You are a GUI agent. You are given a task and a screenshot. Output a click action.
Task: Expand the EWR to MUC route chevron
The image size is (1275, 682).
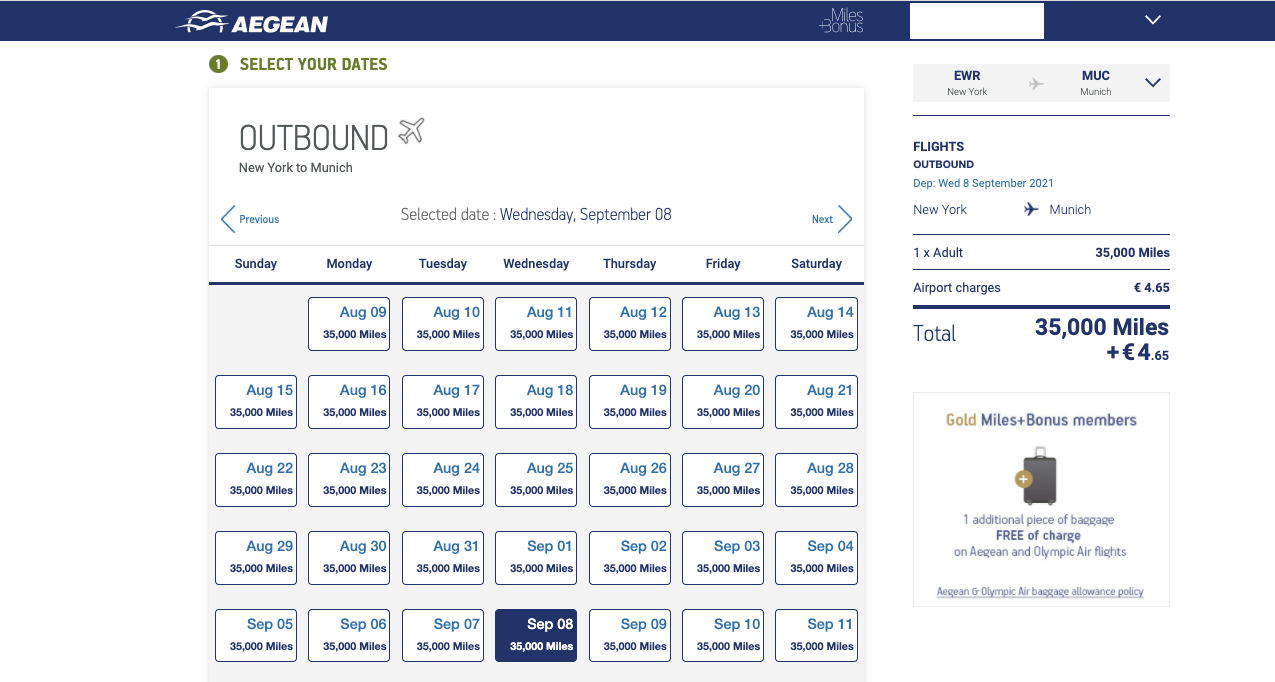1153,83
